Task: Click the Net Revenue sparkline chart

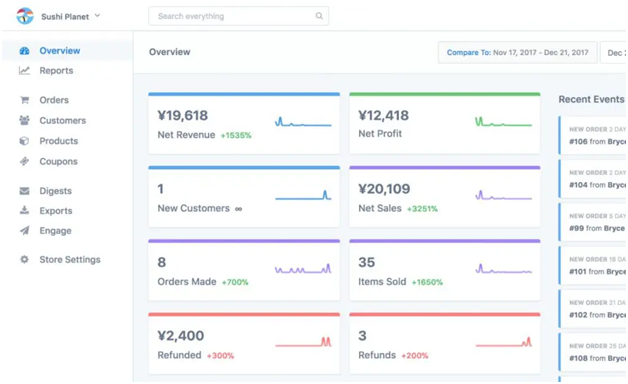Action: pos(303,122)
